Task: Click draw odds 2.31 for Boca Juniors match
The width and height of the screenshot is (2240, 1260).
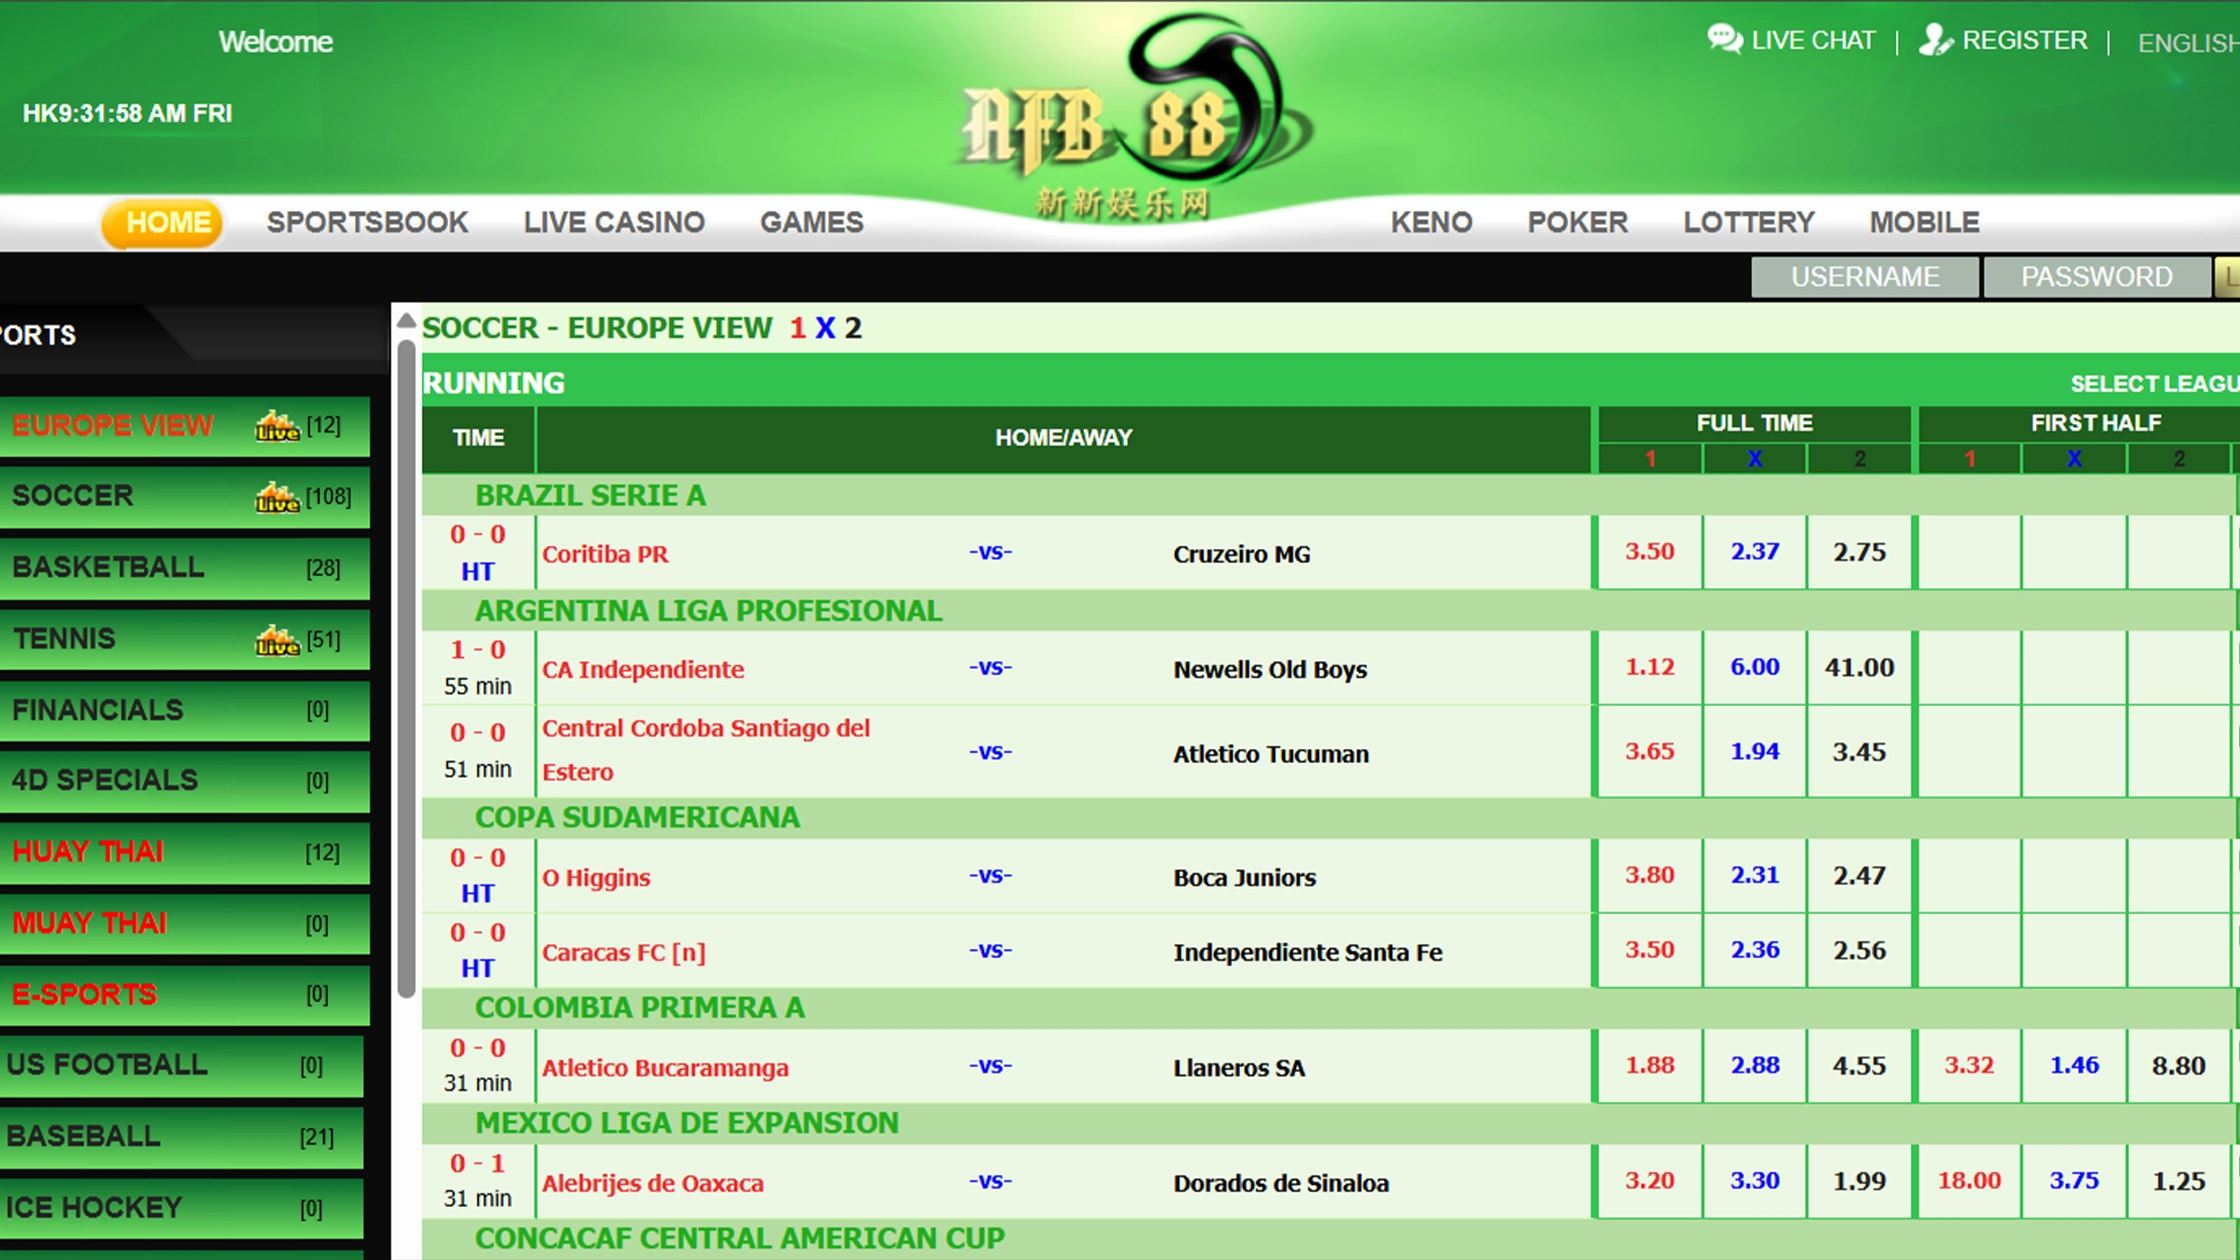Action: (1755, 875)
